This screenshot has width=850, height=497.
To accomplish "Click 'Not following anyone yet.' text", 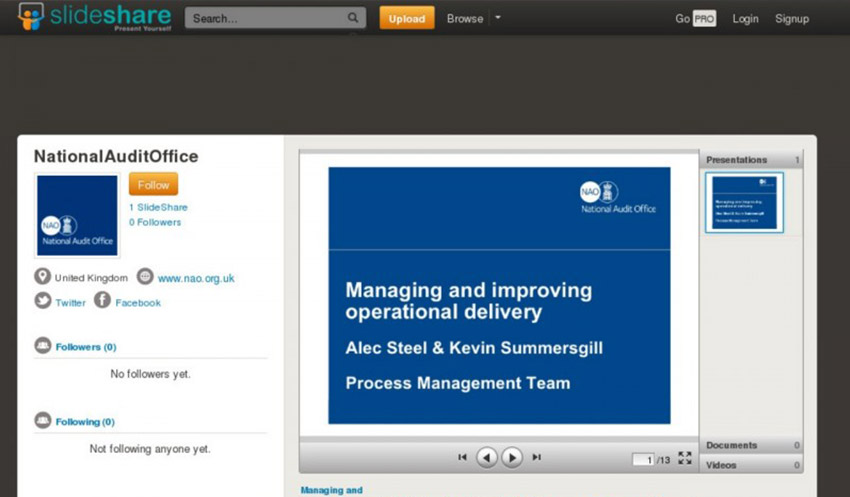I will (150, 449).
